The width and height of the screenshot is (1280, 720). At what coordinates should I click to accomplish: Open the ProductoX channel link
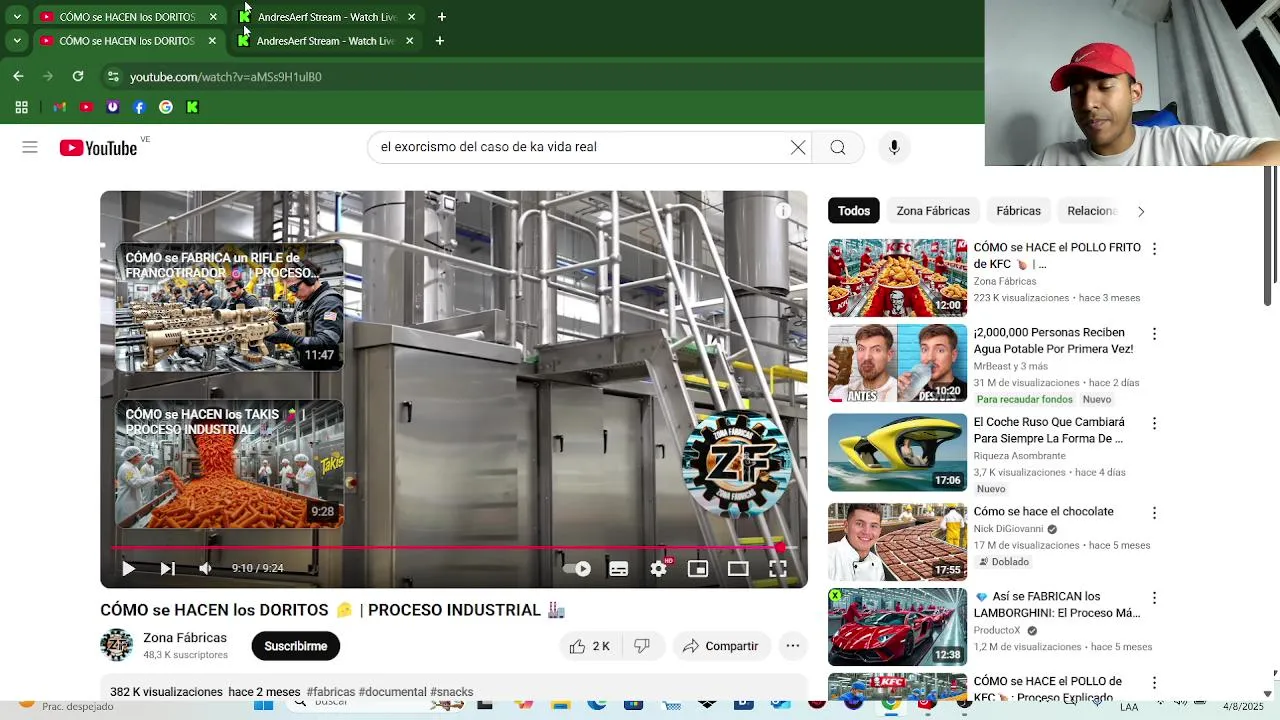(x=997, y=631)
